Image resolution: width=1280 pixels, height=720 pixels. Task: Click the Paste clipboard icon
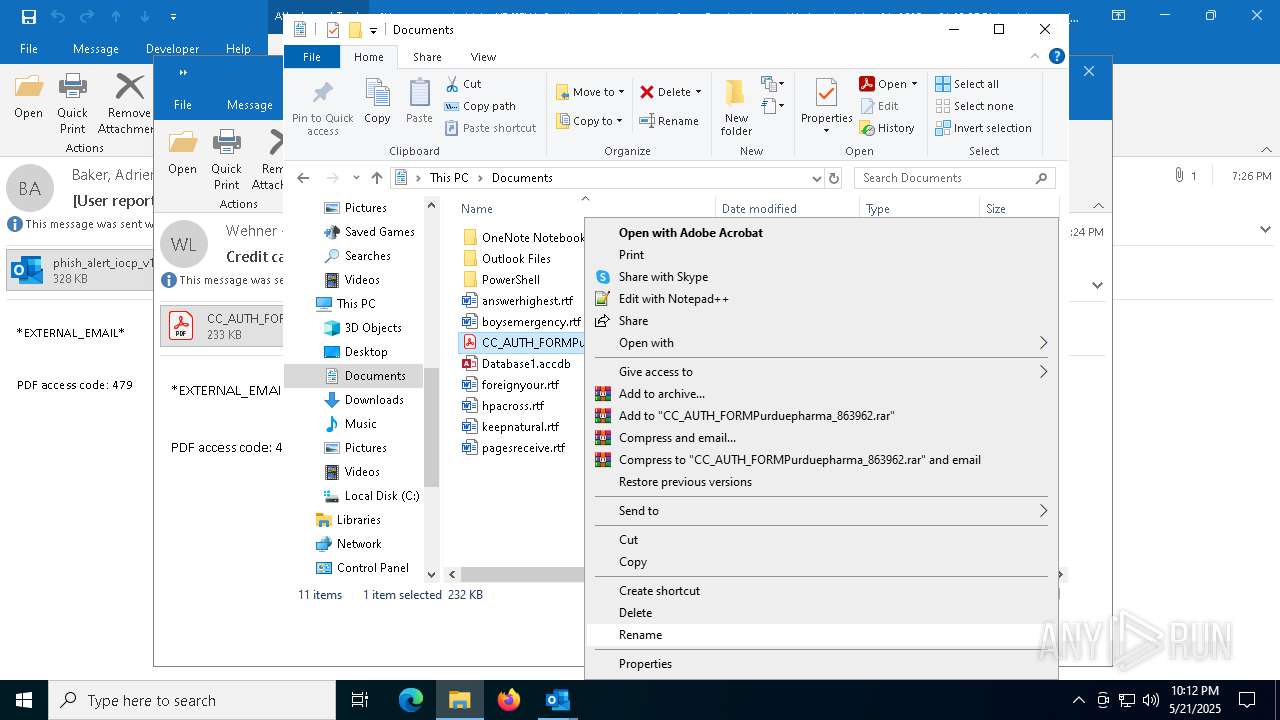[x=419, y=102]
